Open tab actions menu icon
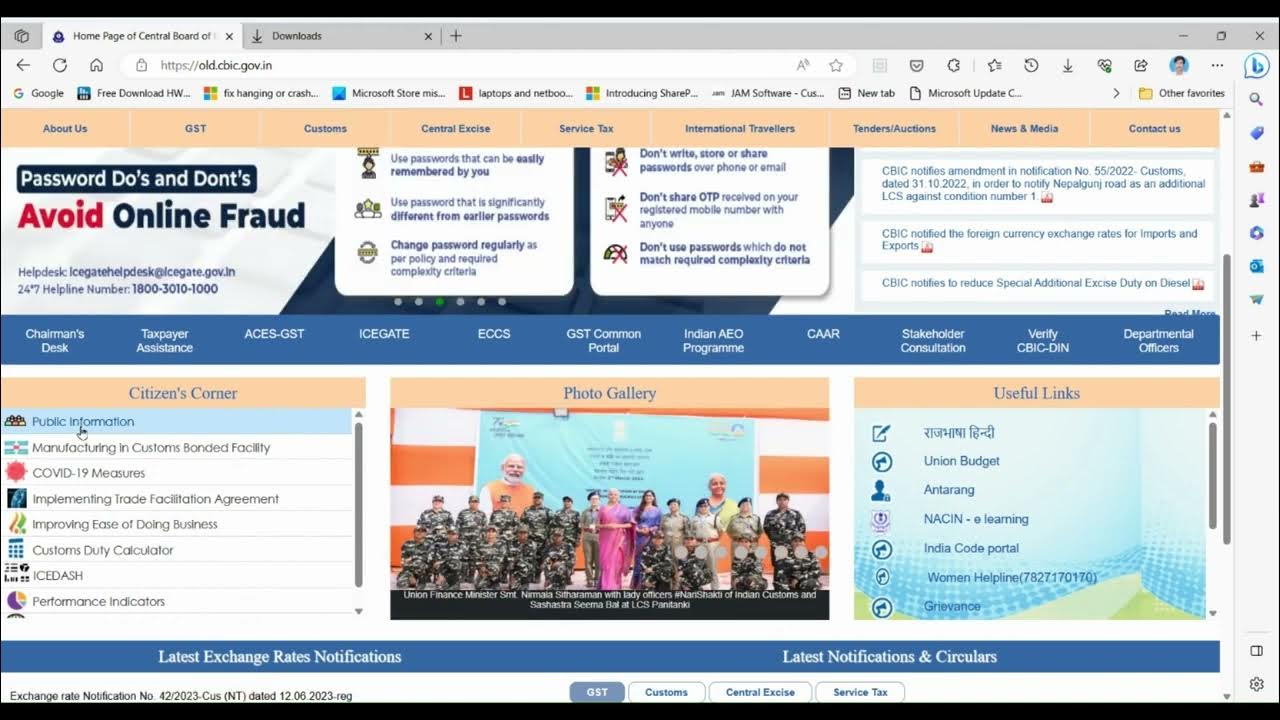1280x720 pixels. click(21, 36)
